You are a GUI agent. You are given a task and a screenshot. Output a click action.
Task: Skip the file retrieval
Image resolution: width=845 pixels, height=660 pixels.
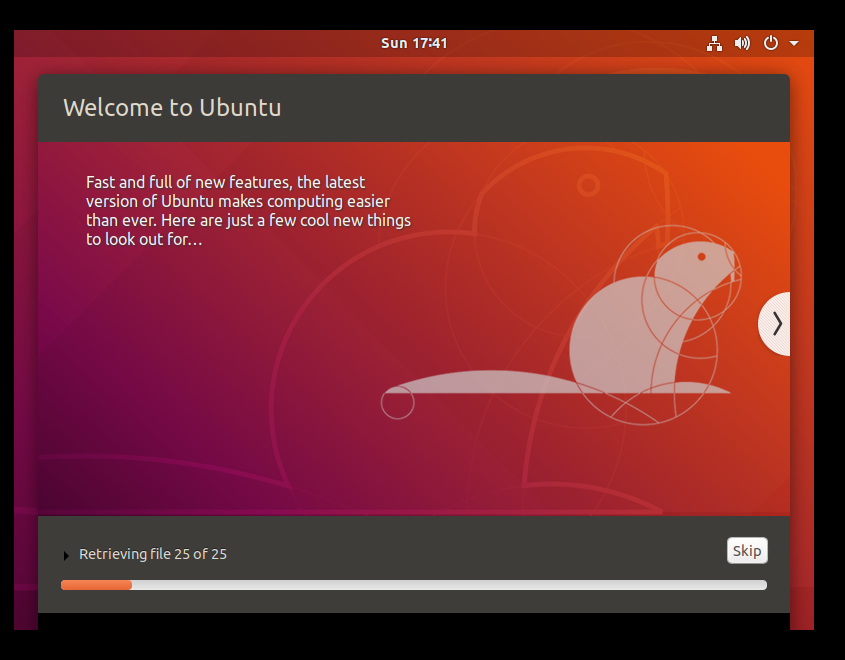[x=747, y=551]
